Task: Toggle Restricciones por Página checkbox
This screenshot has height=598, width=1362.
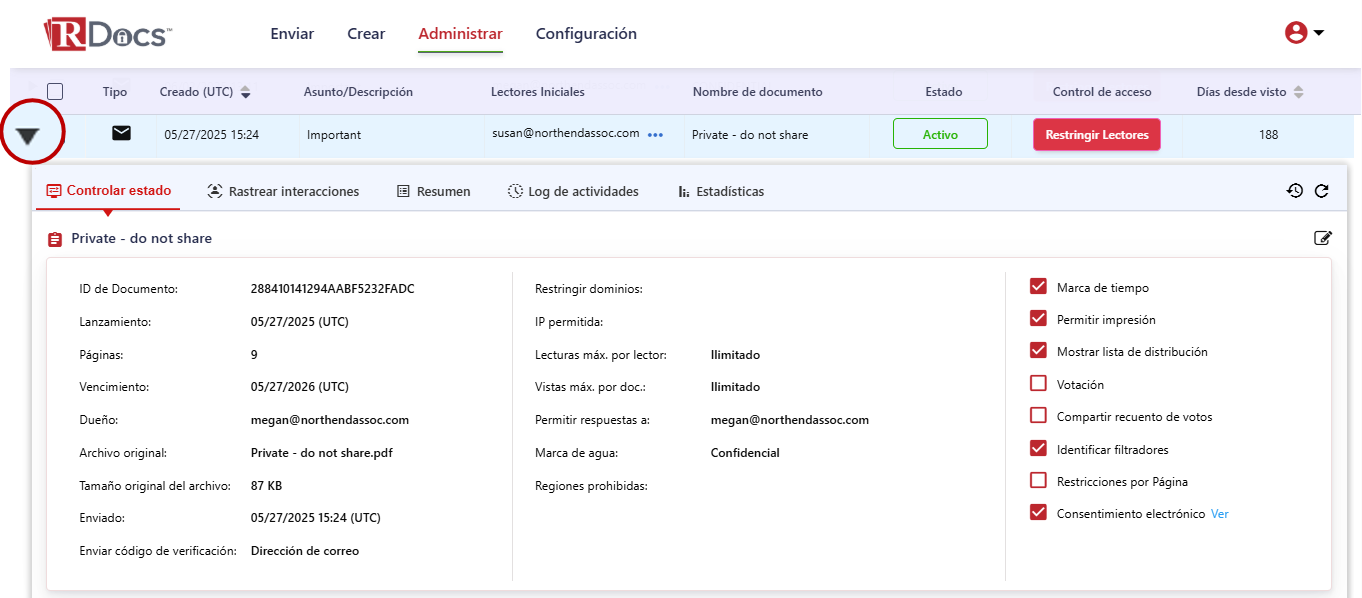Action: (x=1038, y=481)
